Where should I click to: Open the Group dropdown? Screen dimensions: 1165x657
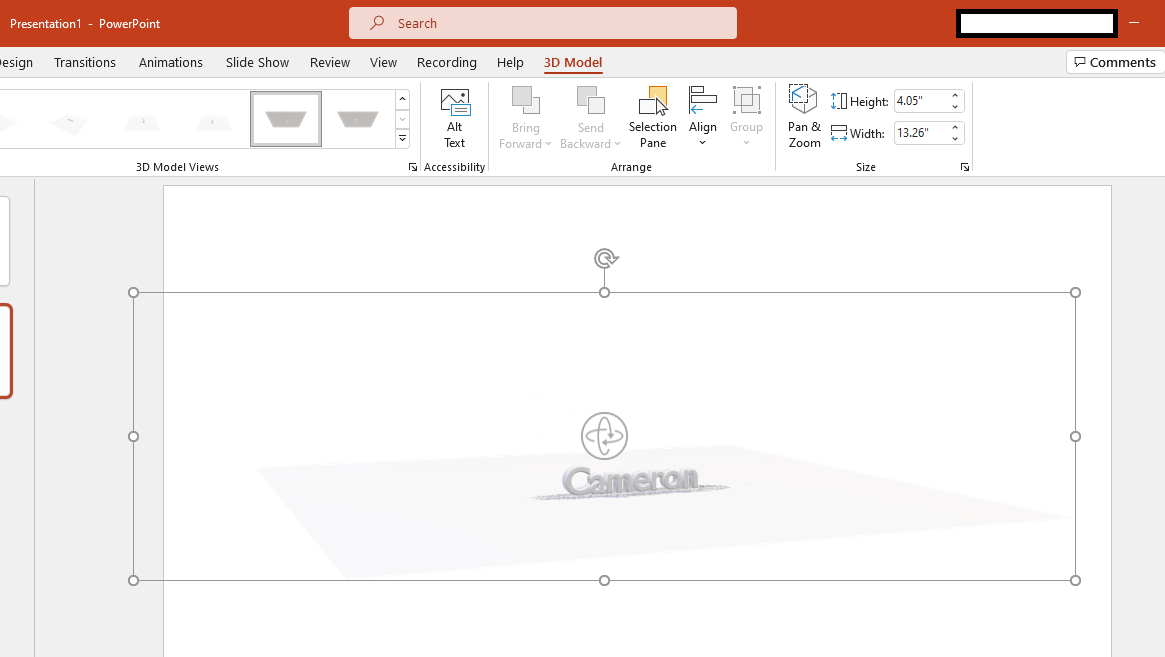coord(746,117)
